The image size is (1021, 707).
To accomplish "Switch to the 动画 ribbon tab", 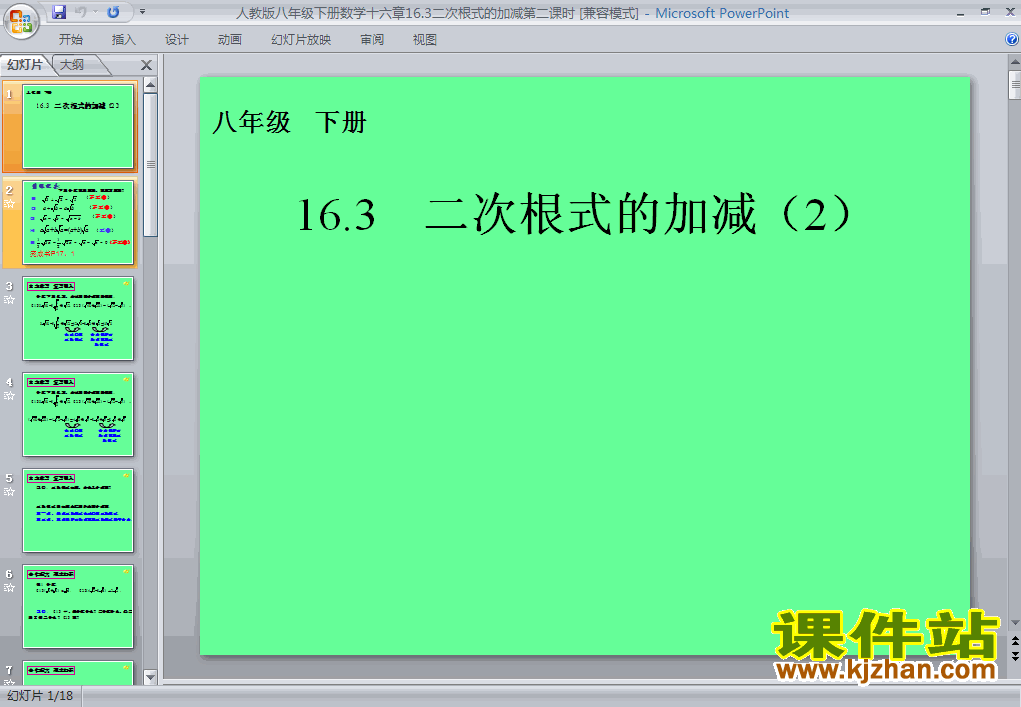I will coord(230,40).
